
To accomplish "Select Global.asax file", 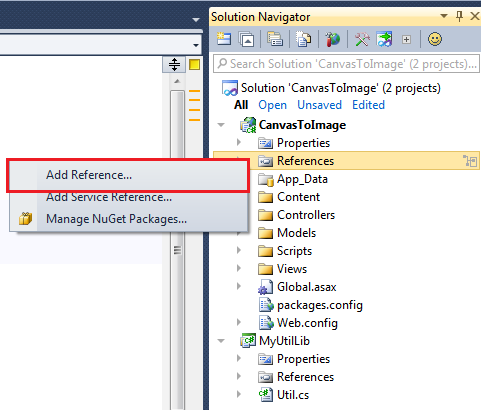I will (307, 287).
